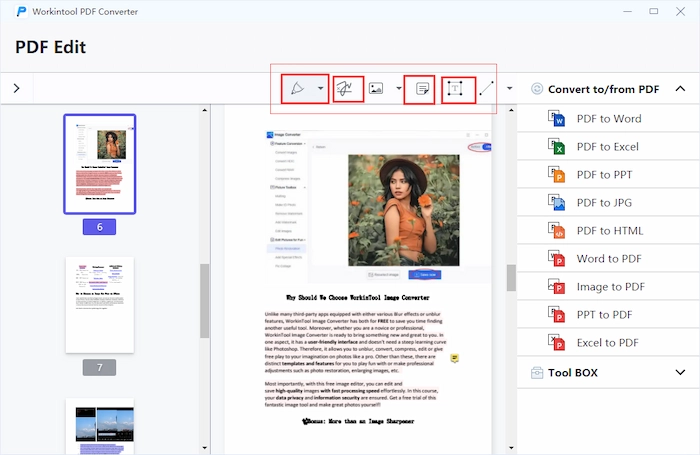Expand the left sidebar chevron

pos(17,88)
